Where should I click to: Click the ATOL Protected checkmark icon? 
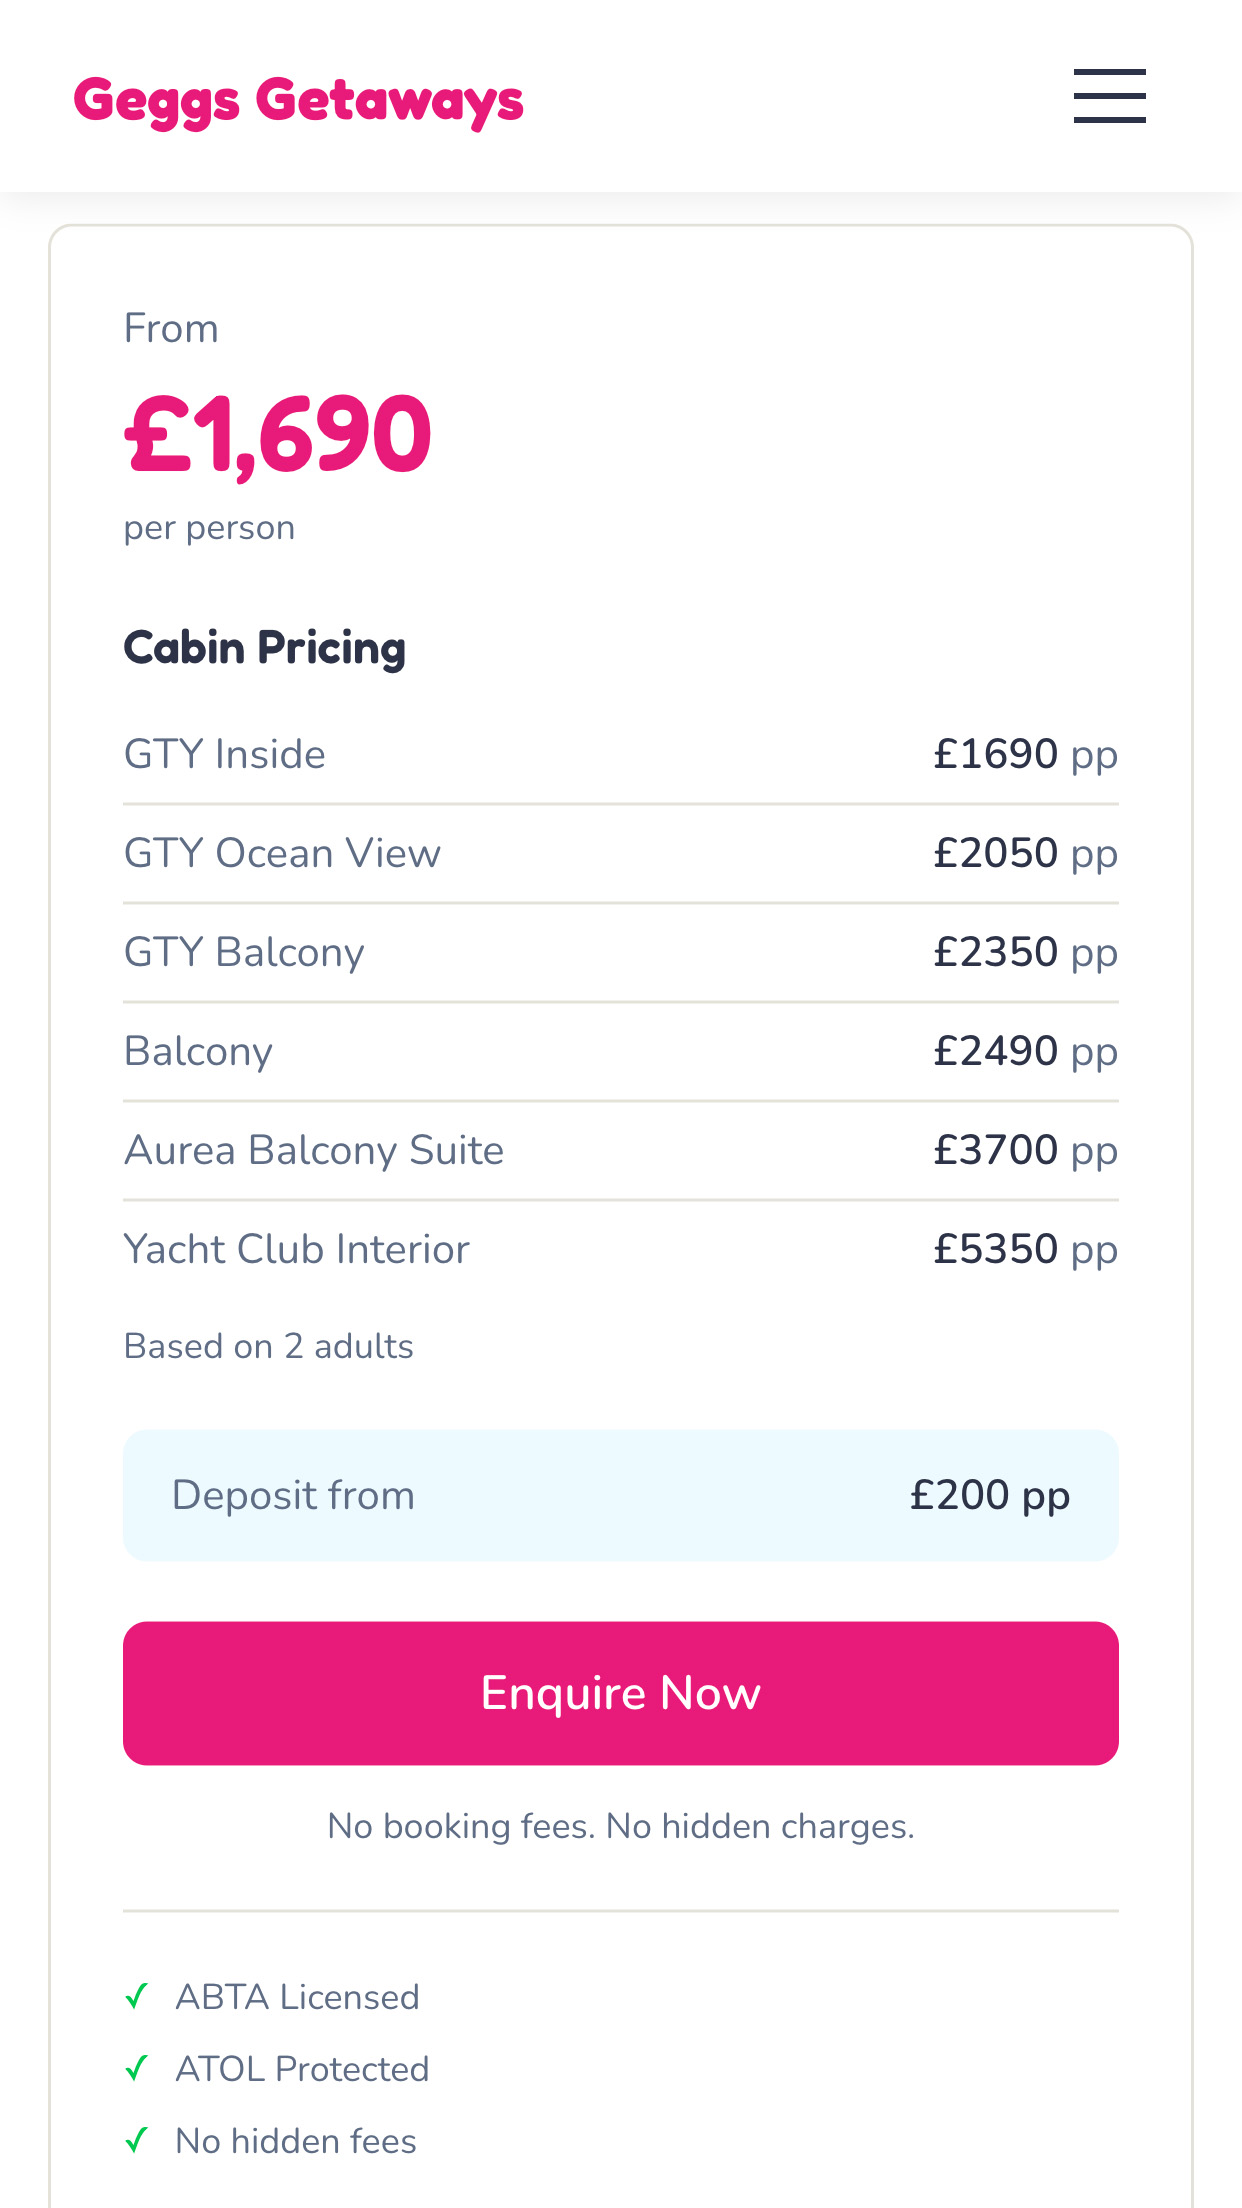(x=137, y=2068)
